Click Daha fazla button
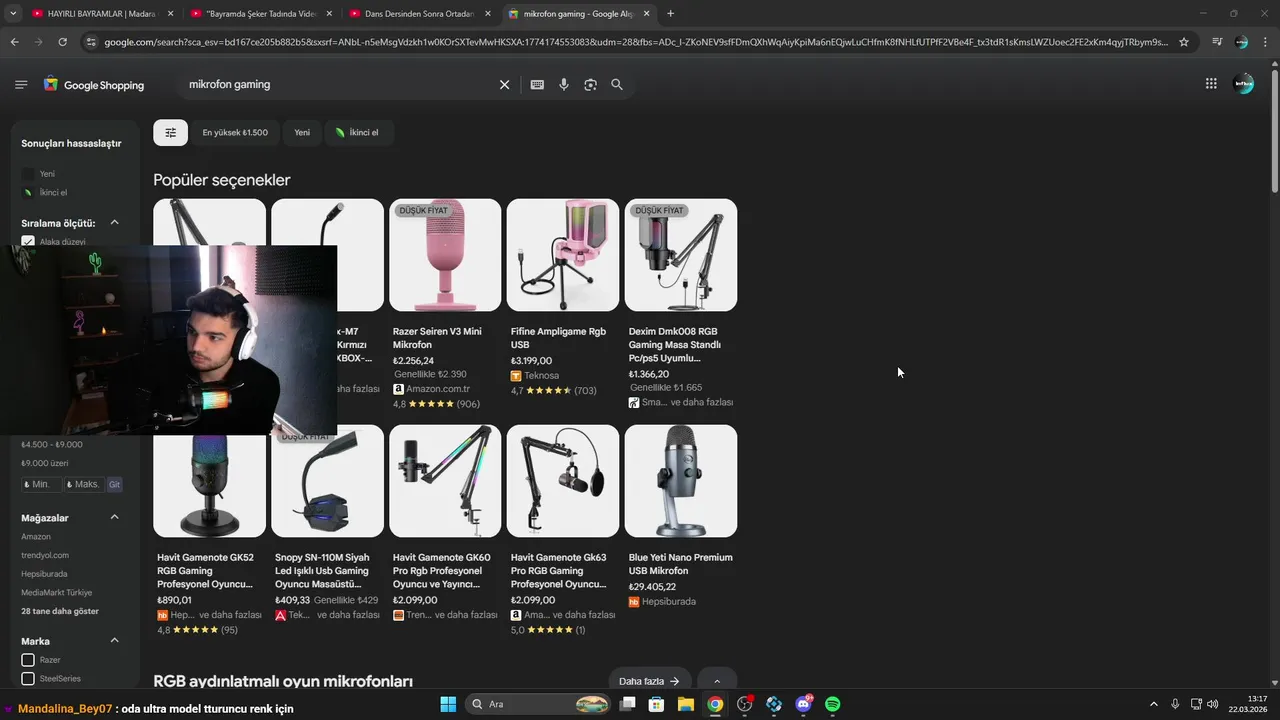Screen dimensions: 1280x720 649,681
